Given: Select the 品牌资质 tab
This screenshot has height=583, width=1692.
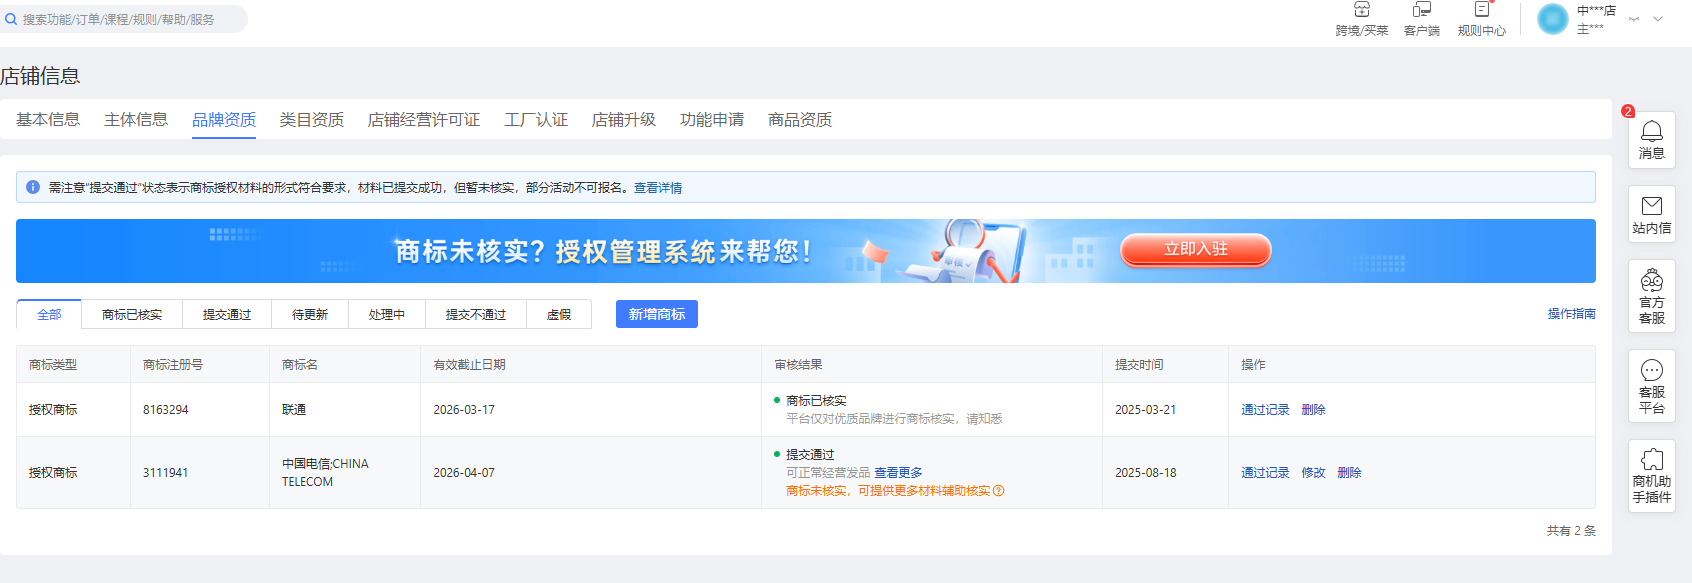Looking at the screenshot, I should pyautogui.click(x=224, y=120).
